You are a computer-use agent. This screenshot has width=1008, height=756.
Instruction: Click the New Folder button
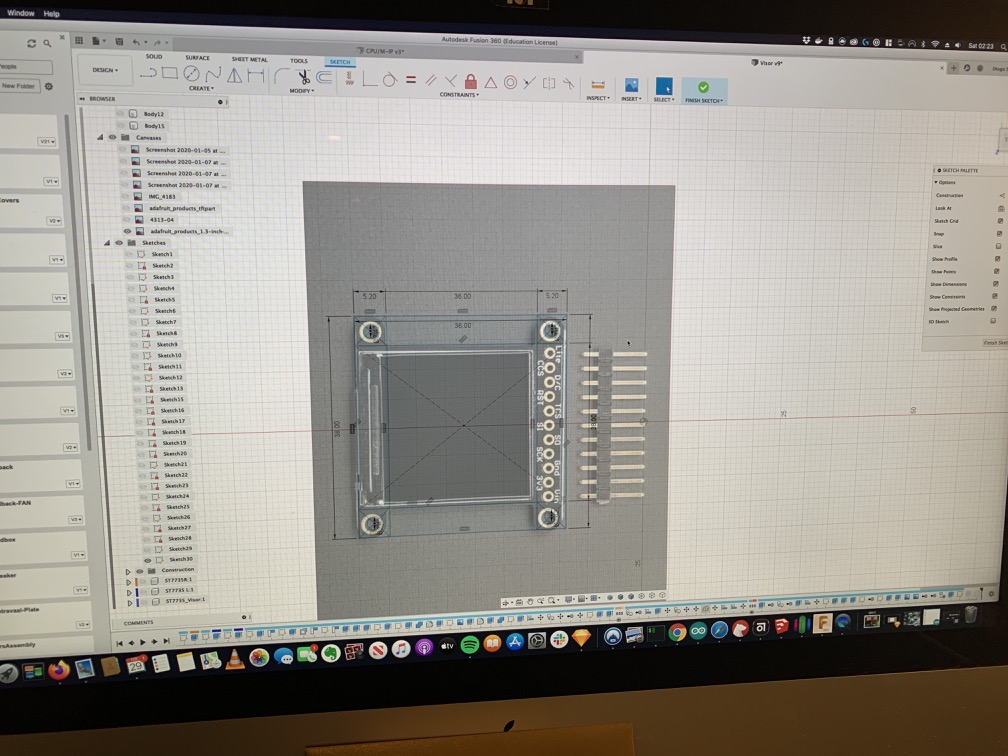pos(19,86)
